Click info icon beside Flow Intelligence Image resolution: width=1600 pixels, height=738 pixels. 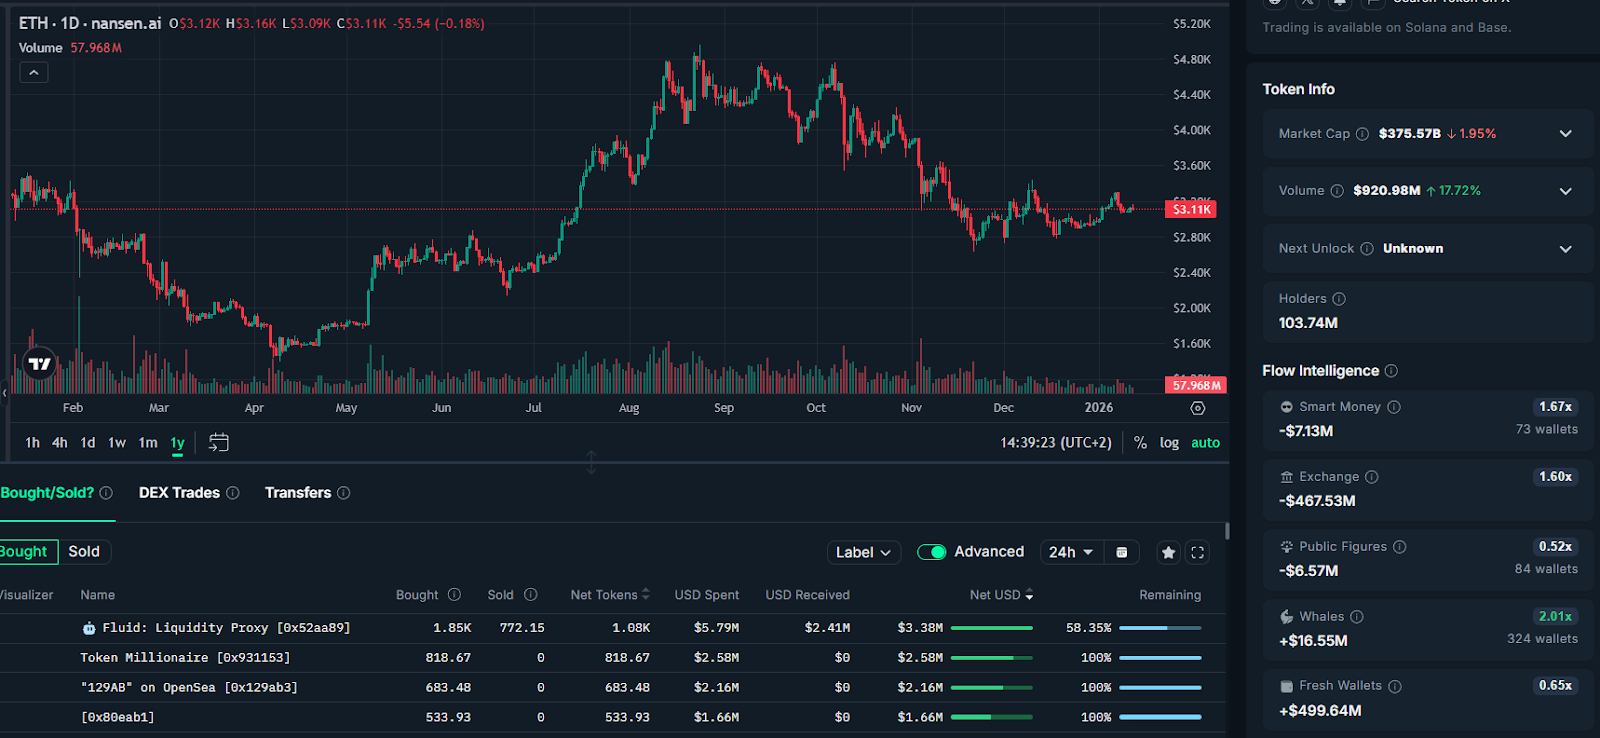1391,371
